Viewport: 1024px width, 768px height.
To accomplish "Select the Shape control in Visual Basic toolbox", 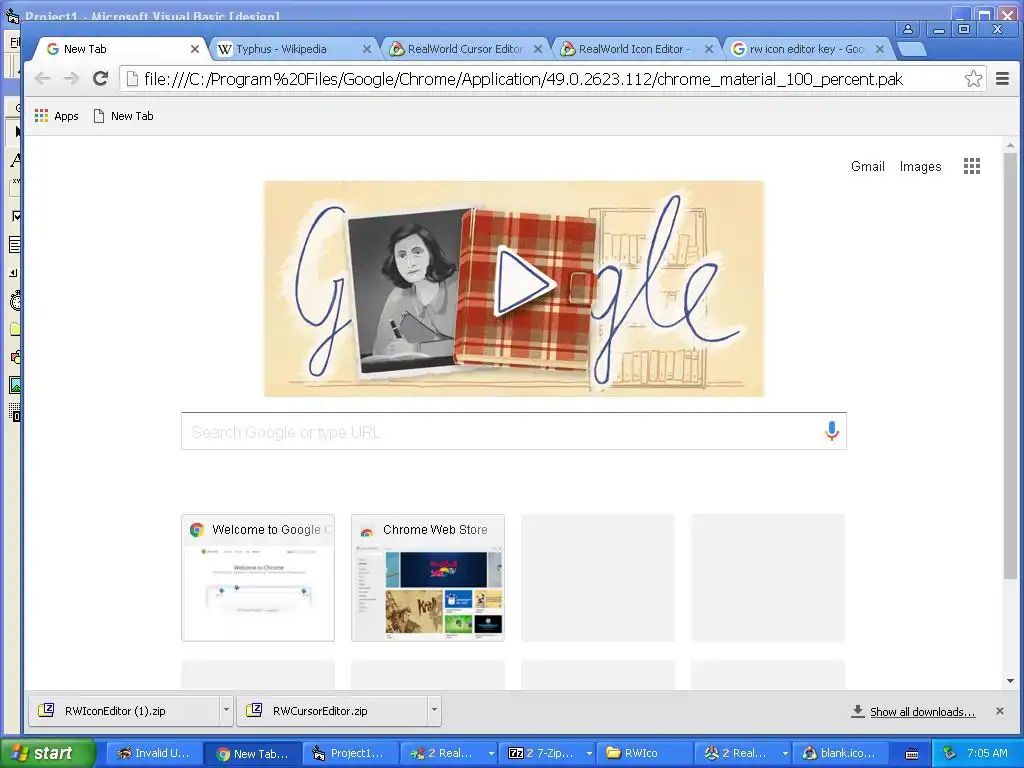I will pos(16,357).
